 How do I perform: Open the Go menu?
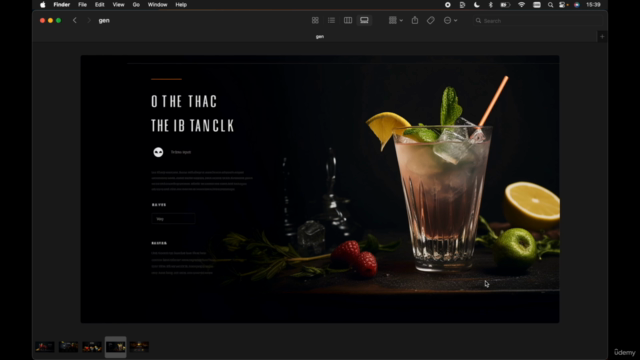136,5
